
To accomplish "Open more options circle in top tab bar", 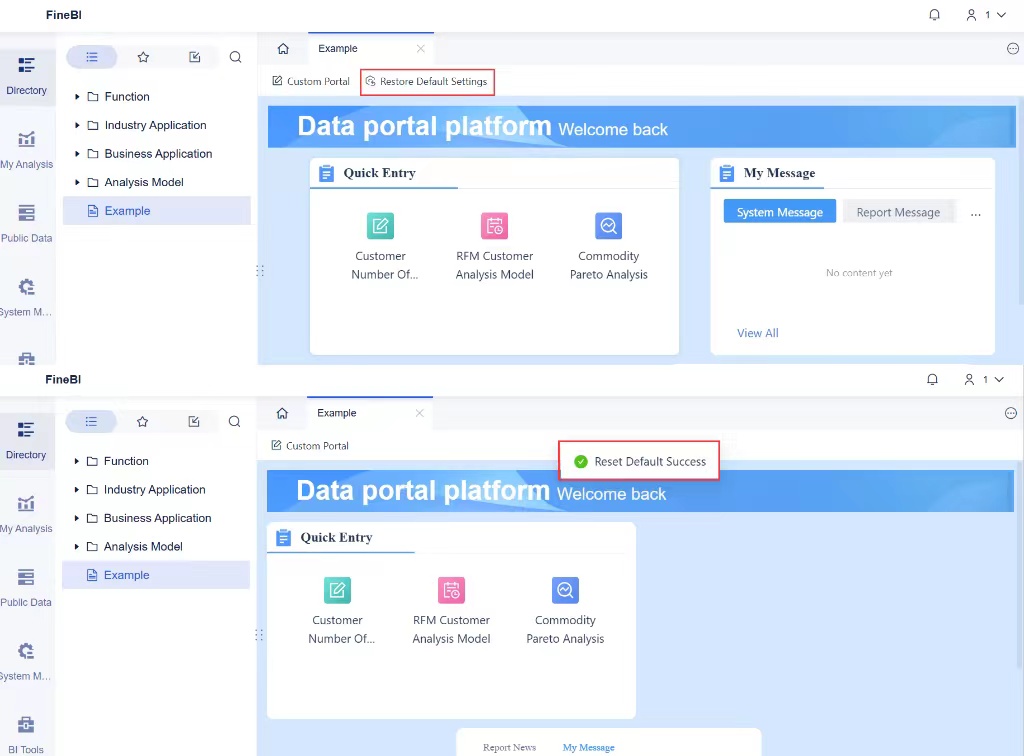I will 1013,48.
